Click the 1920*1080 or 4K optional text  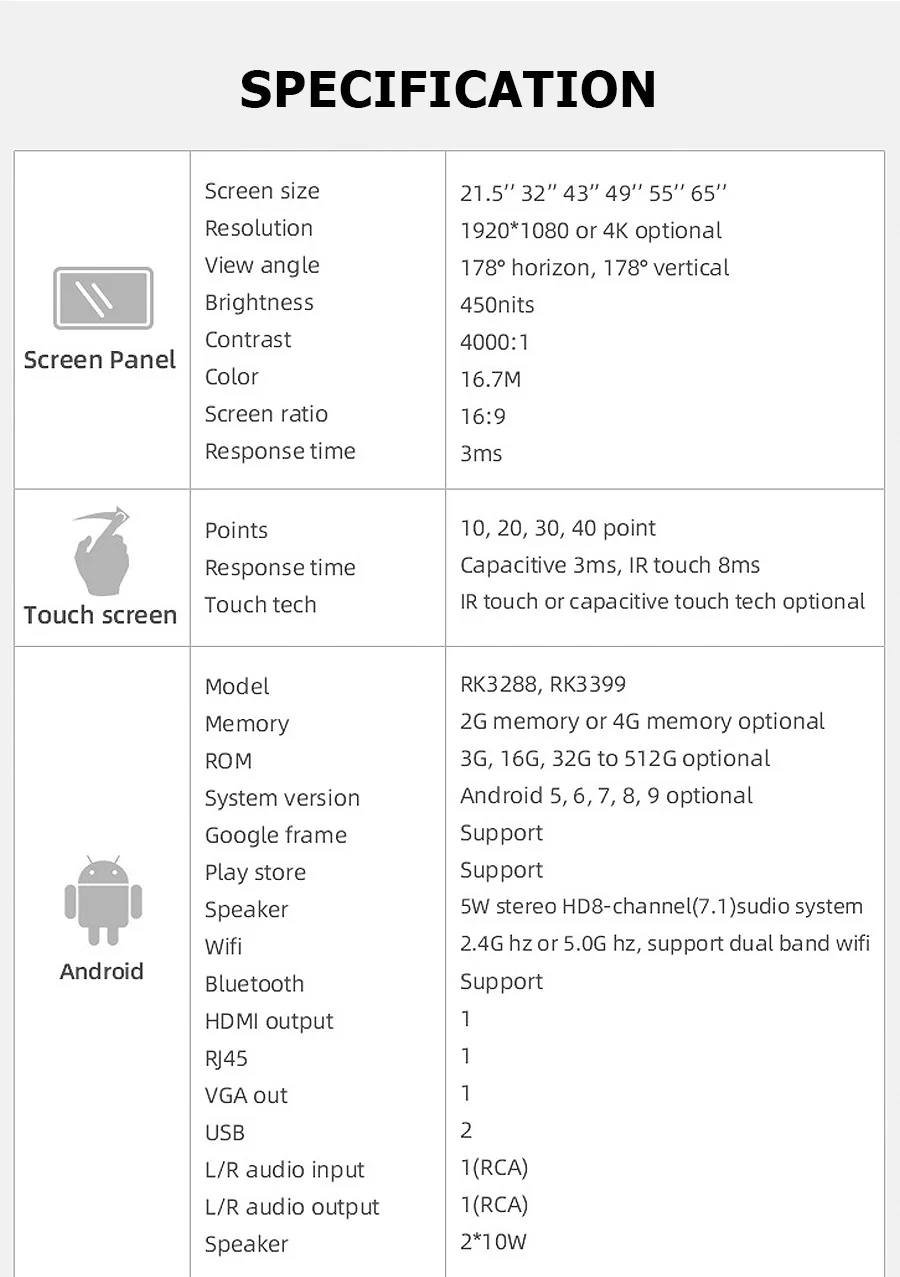point(590,231)
